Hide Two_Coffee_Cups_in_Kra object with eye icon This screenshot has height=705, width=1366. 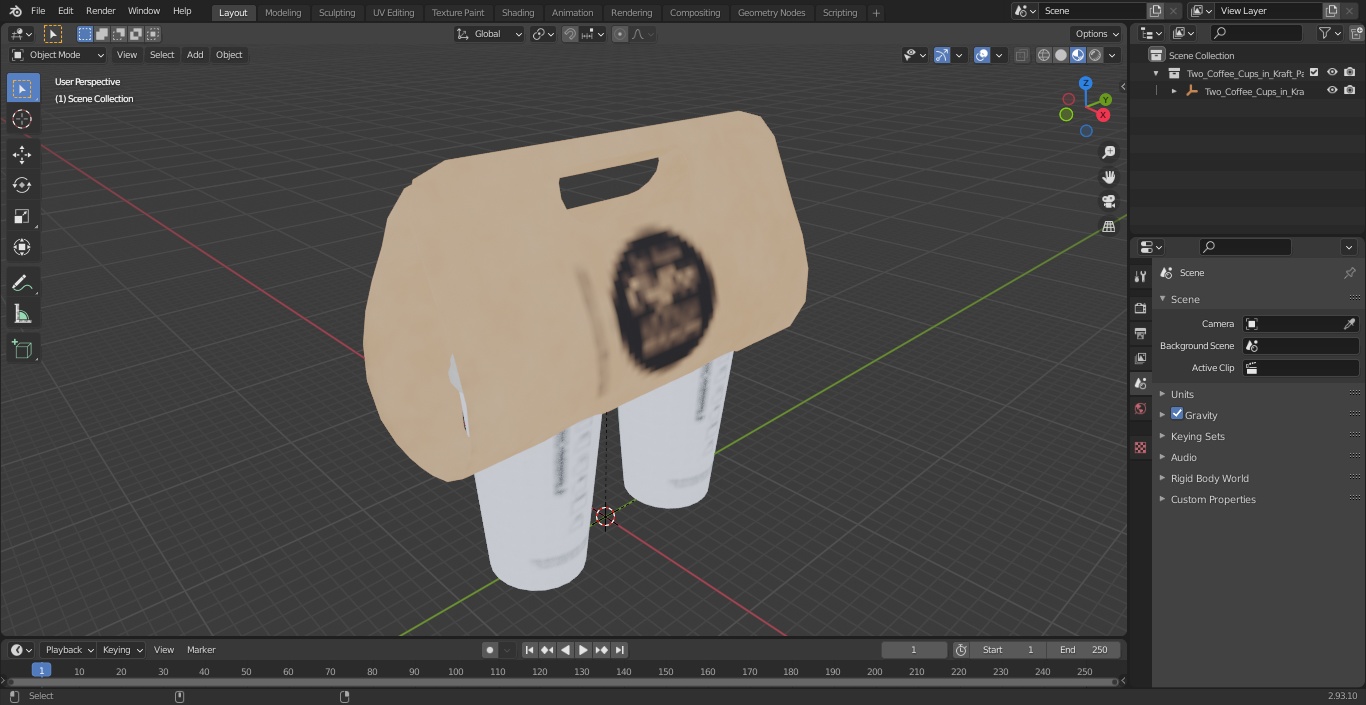click(1332, 90)
